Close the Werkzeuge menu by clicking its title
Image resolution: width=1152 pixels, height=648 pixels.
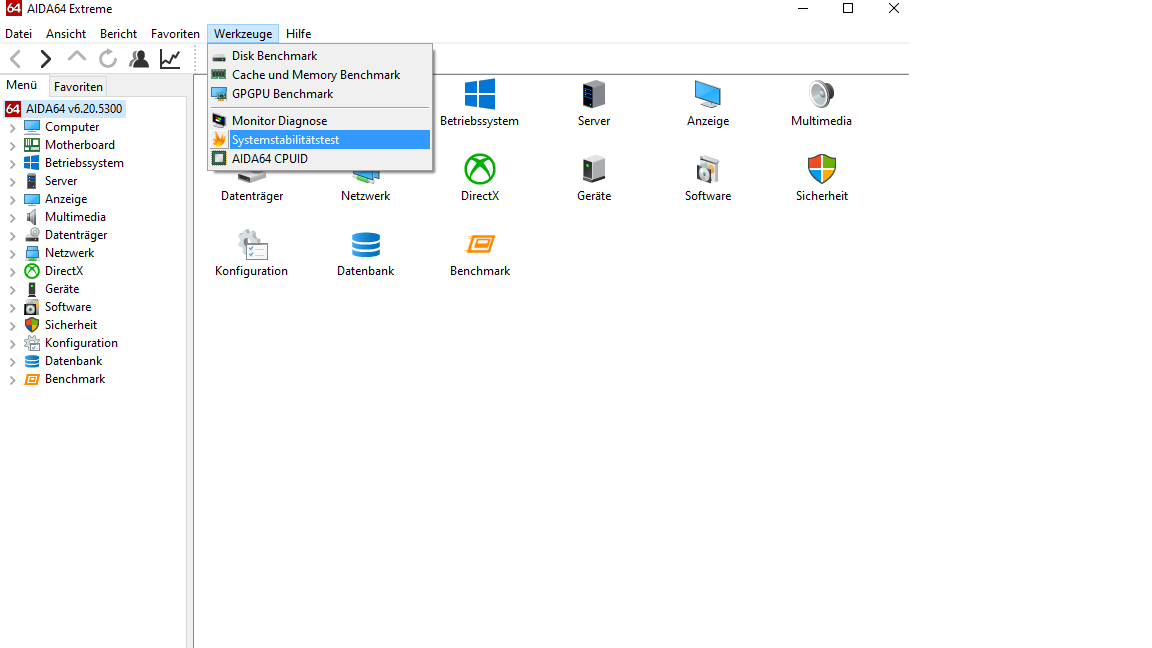click(242, 34)
